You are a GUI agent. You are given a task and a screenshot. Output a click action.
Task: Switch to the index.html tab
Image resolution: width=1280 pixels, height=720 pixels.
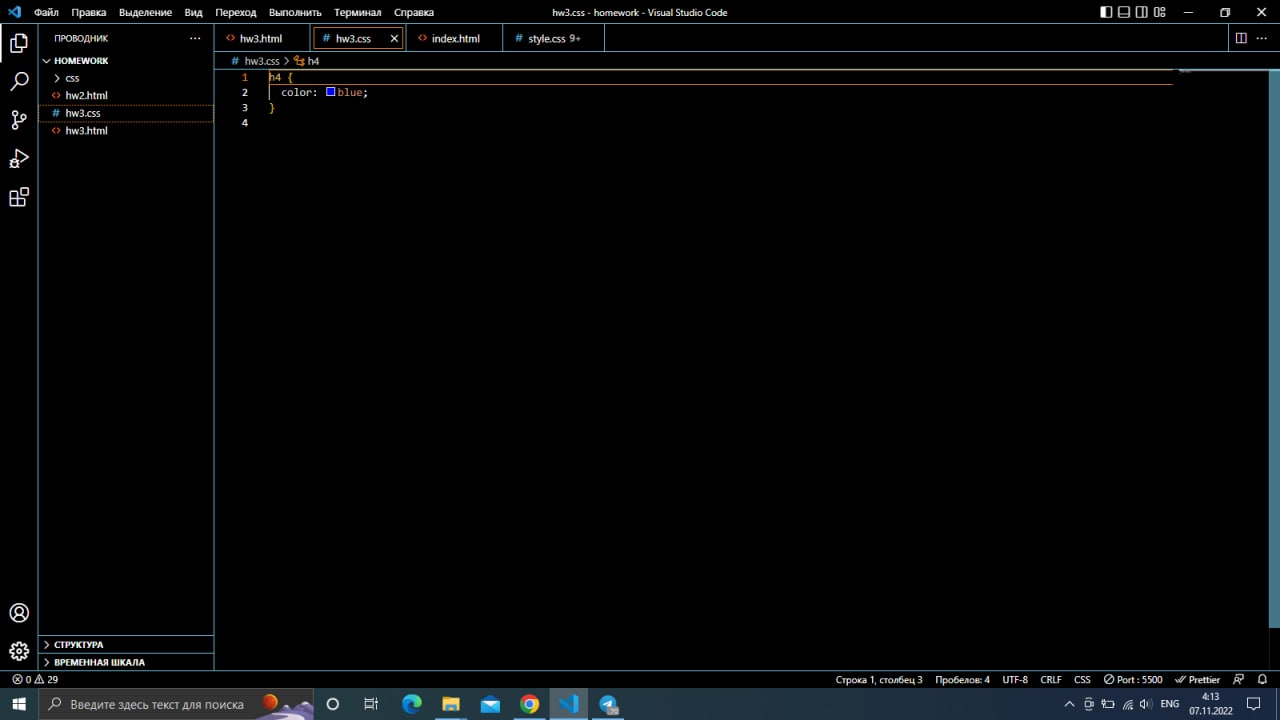click(455, 38)
